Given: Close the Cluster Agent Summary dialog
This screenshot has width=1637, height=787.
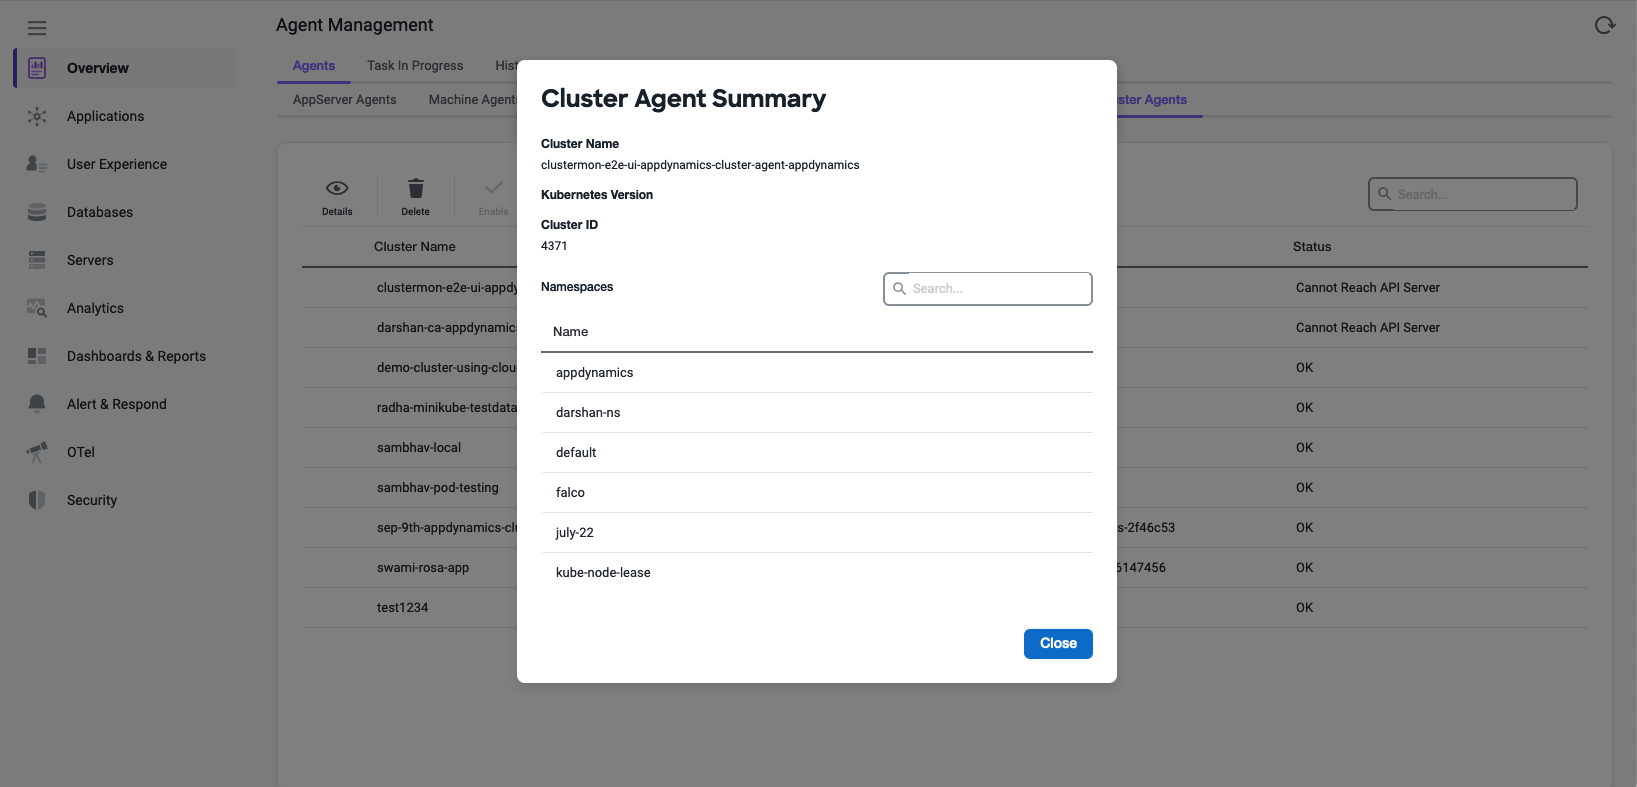Looking at the screenshot, I should (x=1058, y=644).
